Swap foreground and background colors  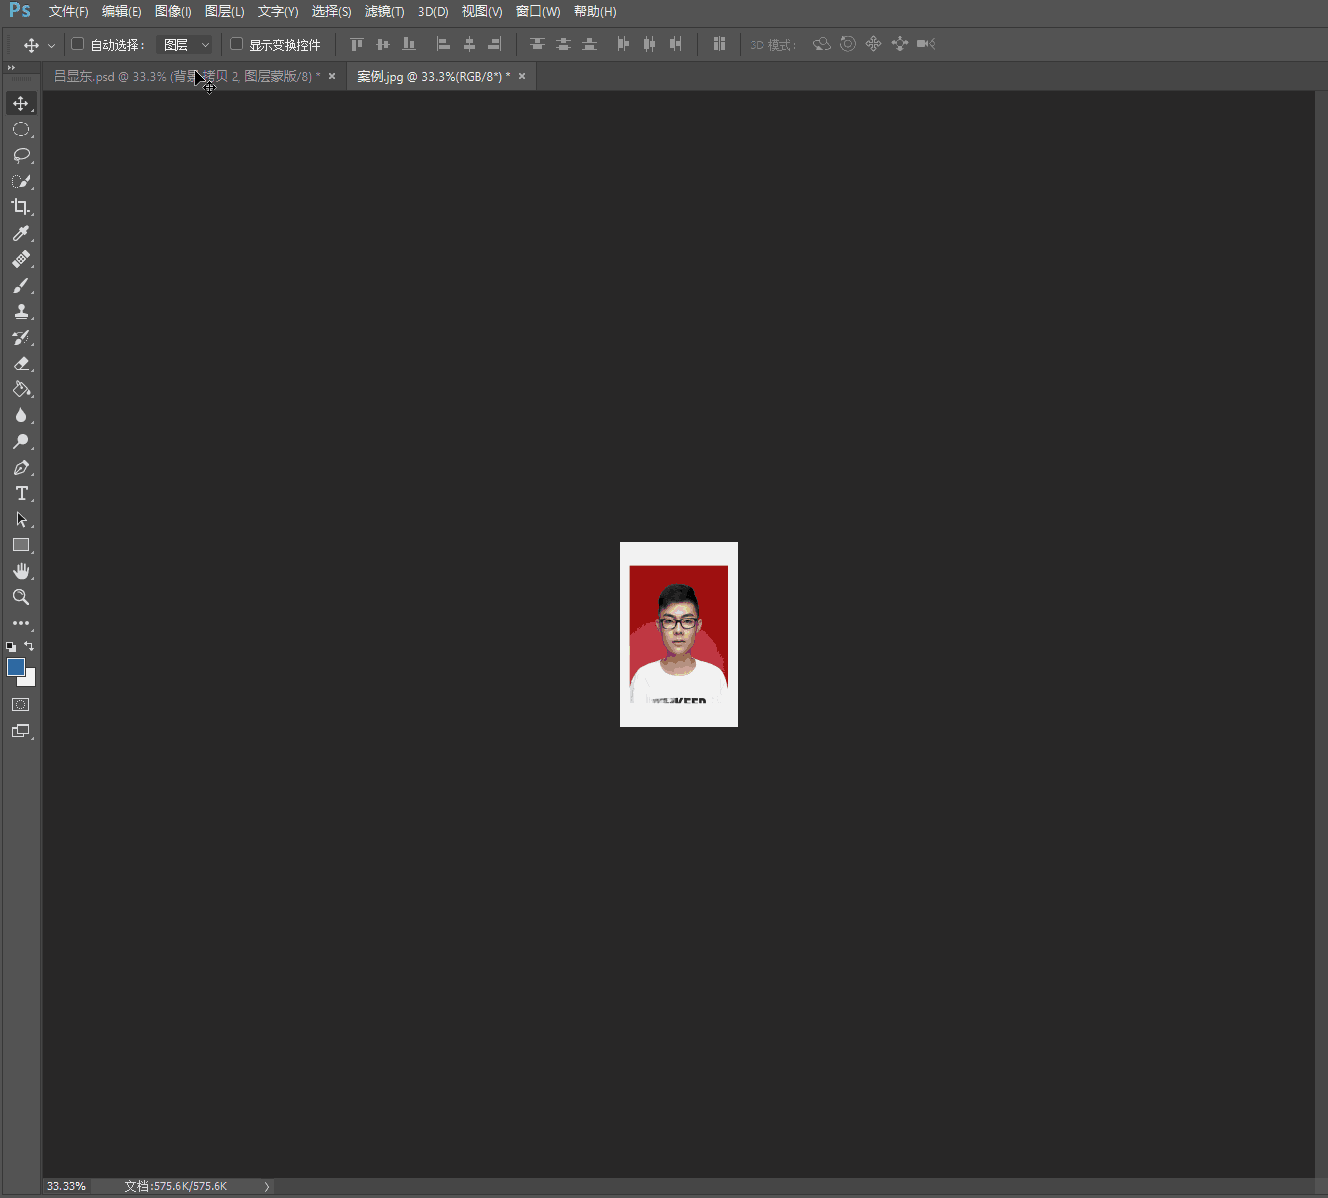(29, 646)
